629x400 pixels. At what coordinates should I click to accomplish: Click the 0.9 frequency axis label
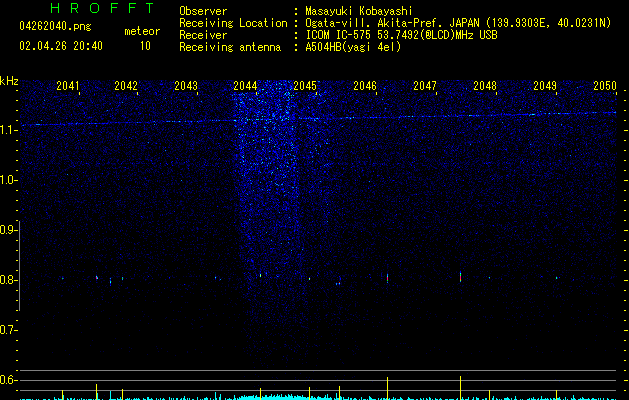8,230
